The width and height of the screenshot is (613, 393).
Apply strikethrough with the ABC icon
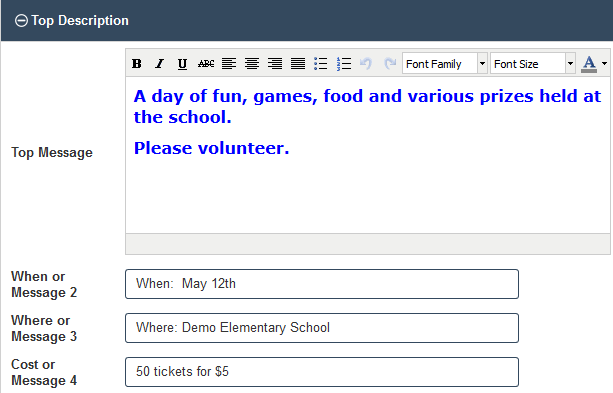coord(206,63)
